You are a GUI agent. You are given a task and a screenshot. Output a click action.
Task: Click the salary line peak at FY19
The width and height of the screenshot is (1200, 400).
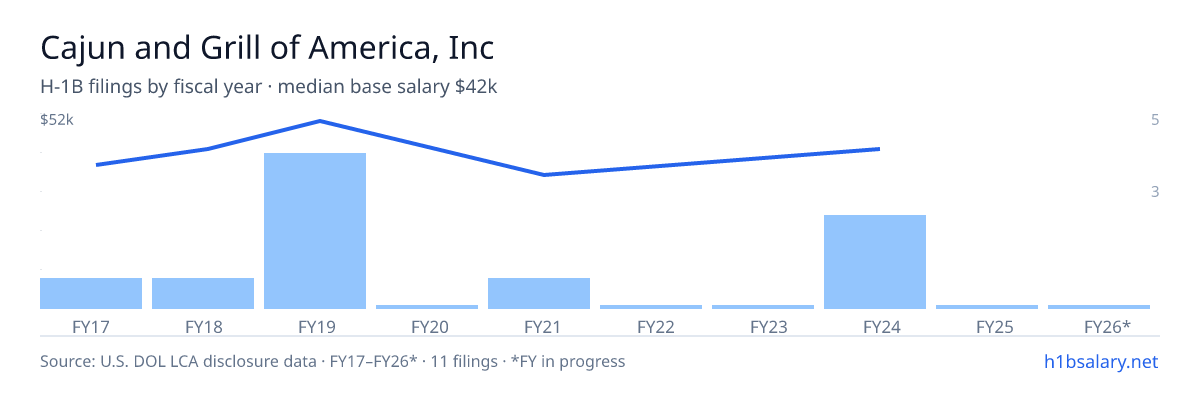[319, 121]
